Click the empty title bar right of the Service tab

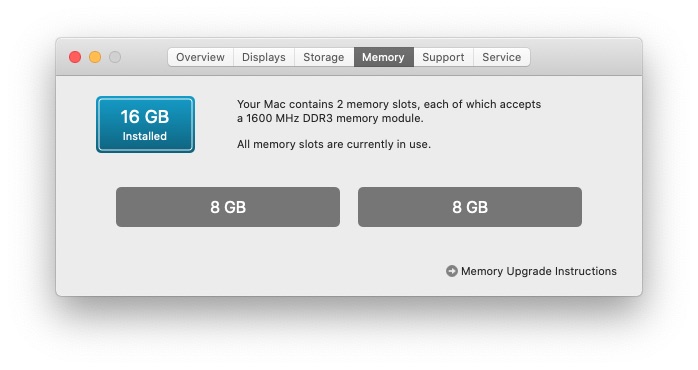click(x=586, y=57)
